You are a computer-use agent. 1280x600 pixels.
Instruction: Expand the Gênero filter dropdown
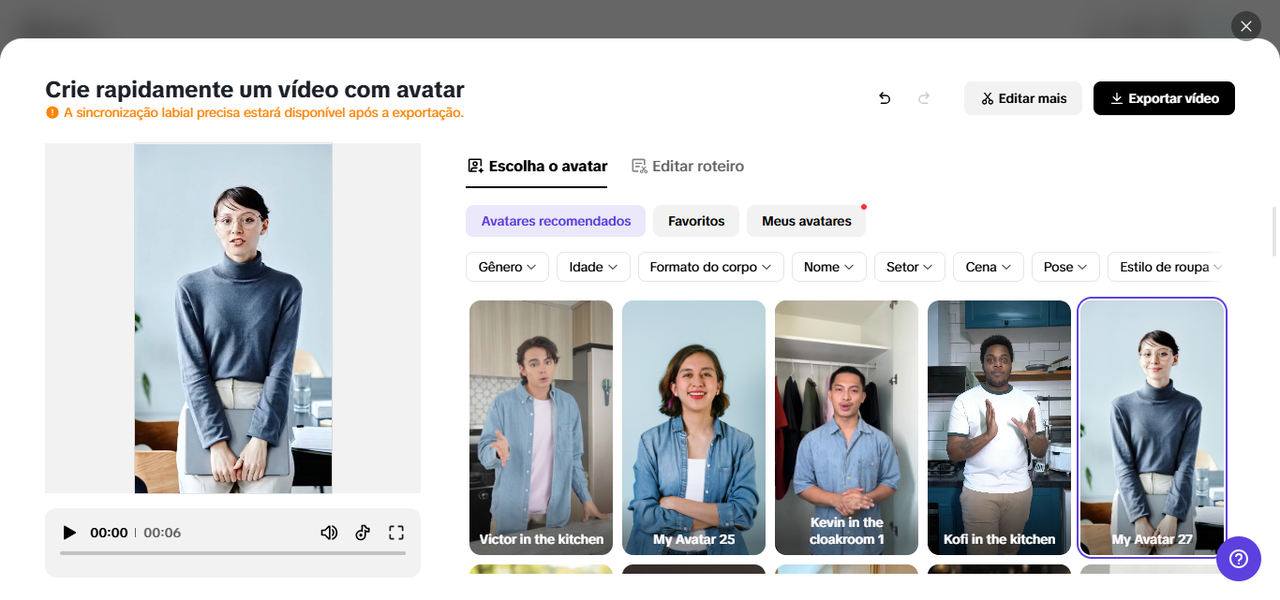click(507, 267)
